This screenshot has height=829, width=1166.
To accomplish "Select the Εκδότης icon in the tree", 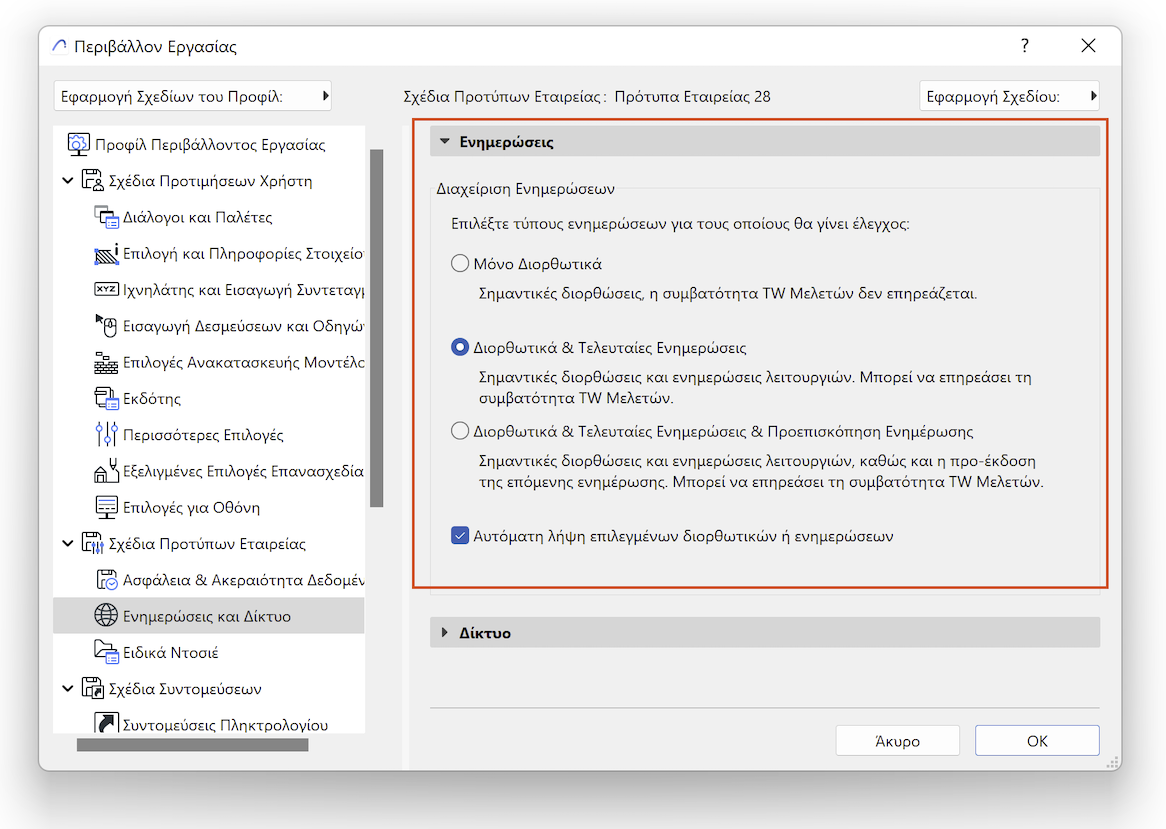I will click(x=106, y=399).
